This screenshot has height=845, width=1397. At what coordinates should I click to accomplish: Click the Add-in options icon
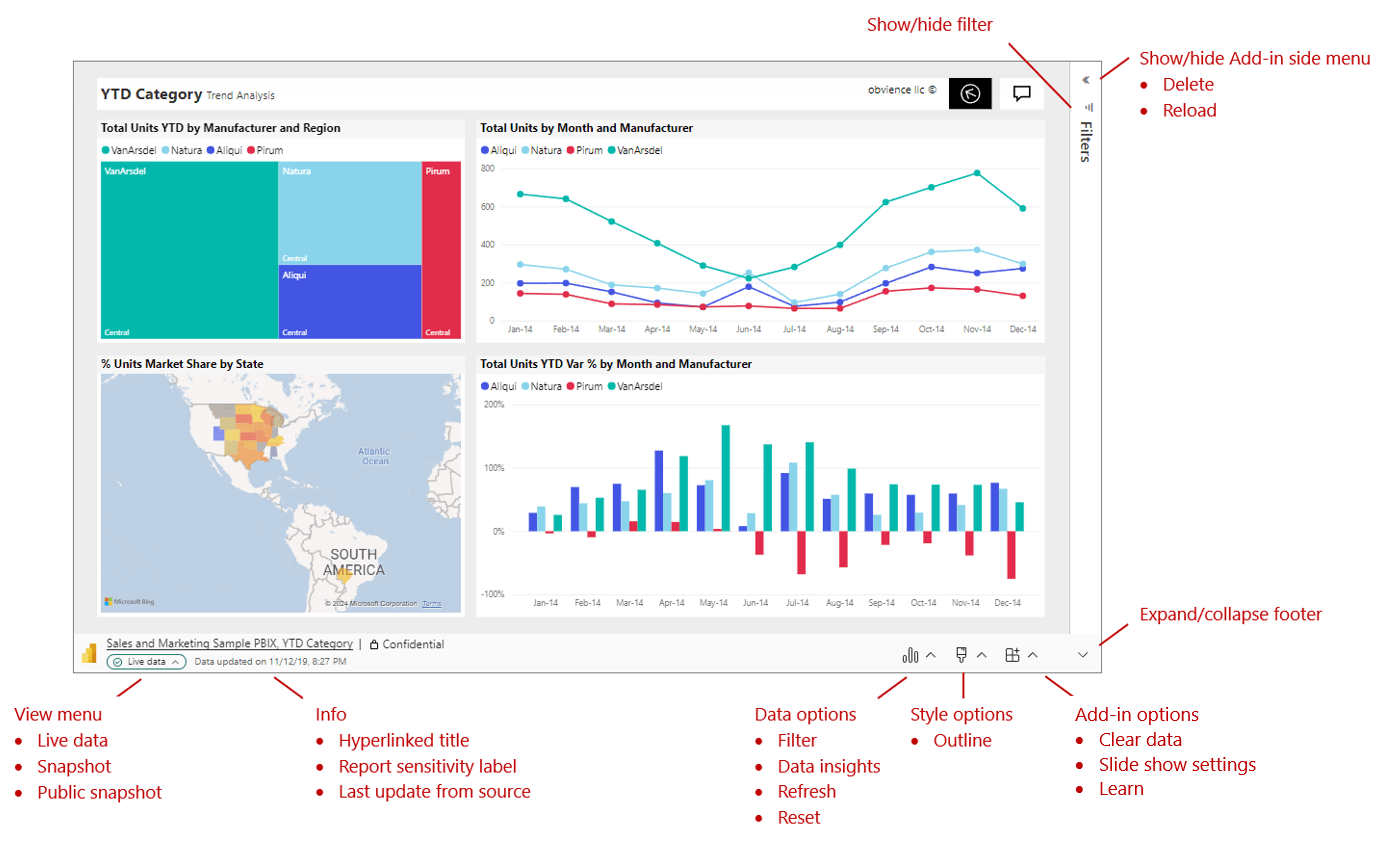tap(1013, 656)
